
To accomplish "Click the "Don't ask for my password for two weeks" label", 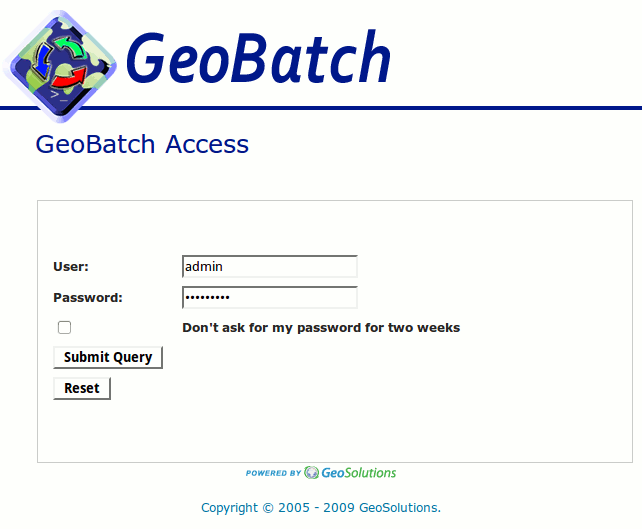I will (x=321, y=328).
